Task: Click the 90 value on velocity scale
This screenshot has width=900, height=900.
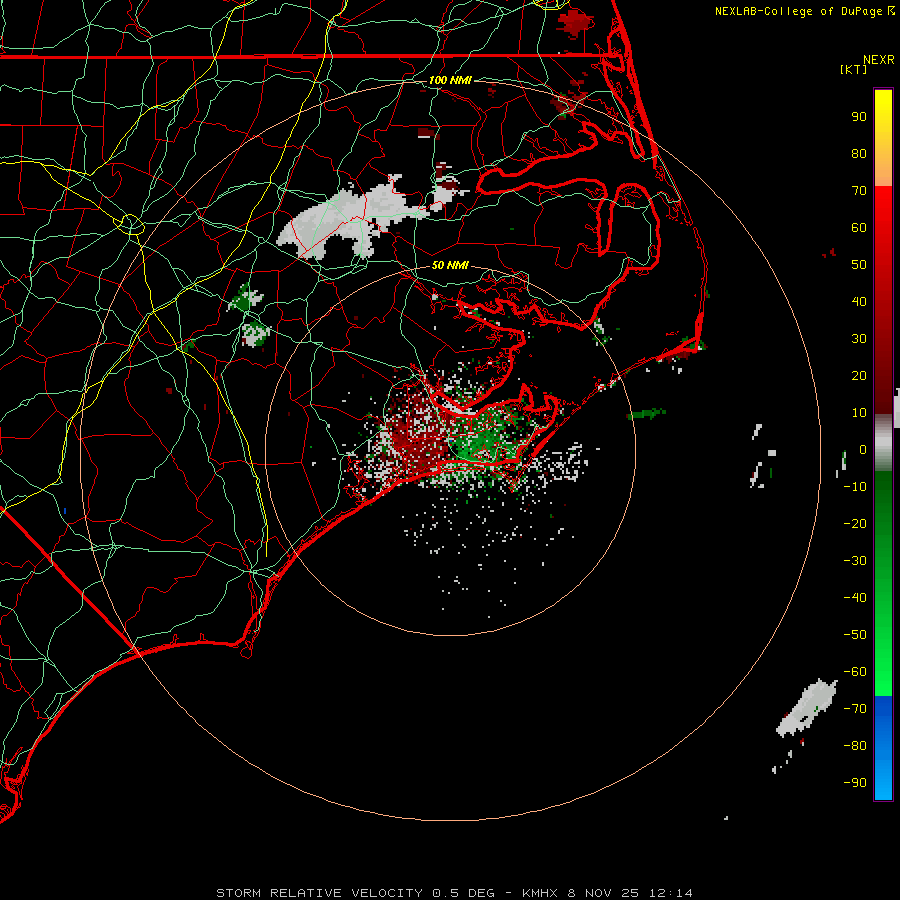Action: [859, 117]
